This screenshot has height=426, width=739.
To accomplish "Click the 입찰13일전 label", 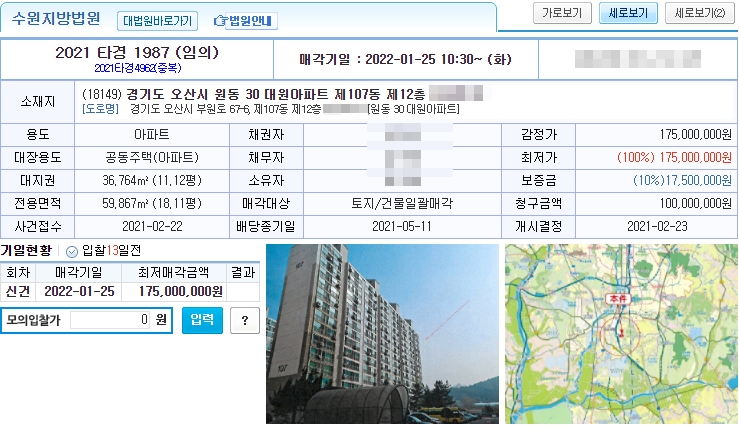I will pyautogui.click(x=112, y=251).
